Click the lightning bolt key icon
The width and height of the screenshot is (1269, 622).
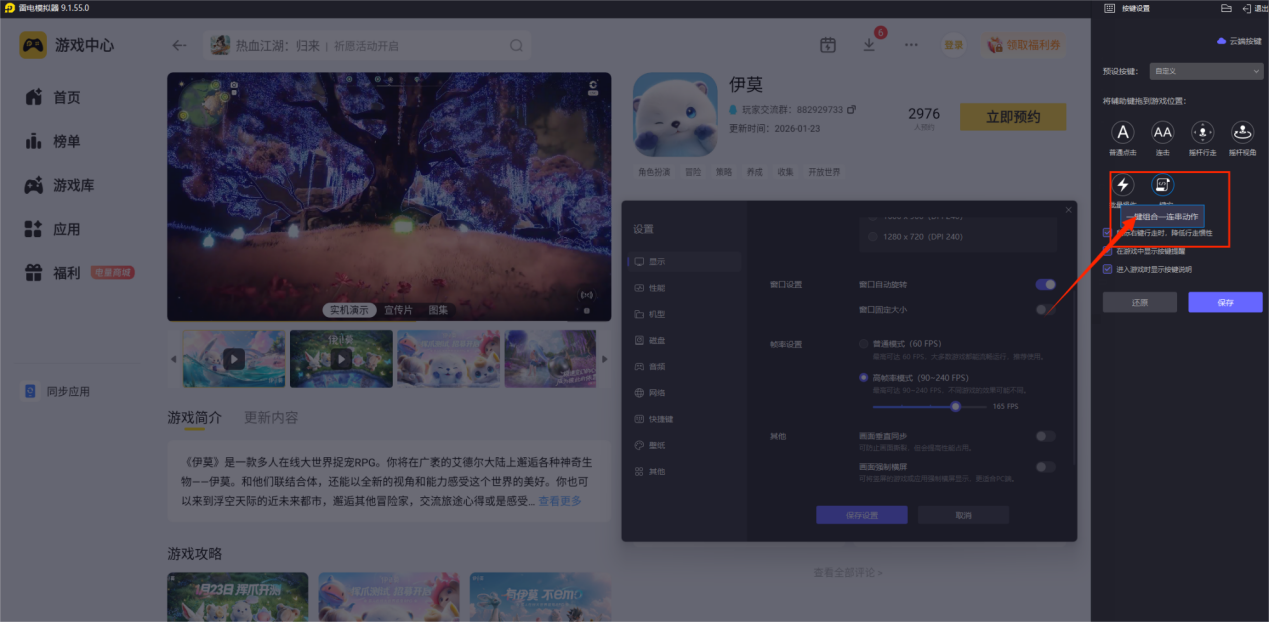[x=1123, y=185]
